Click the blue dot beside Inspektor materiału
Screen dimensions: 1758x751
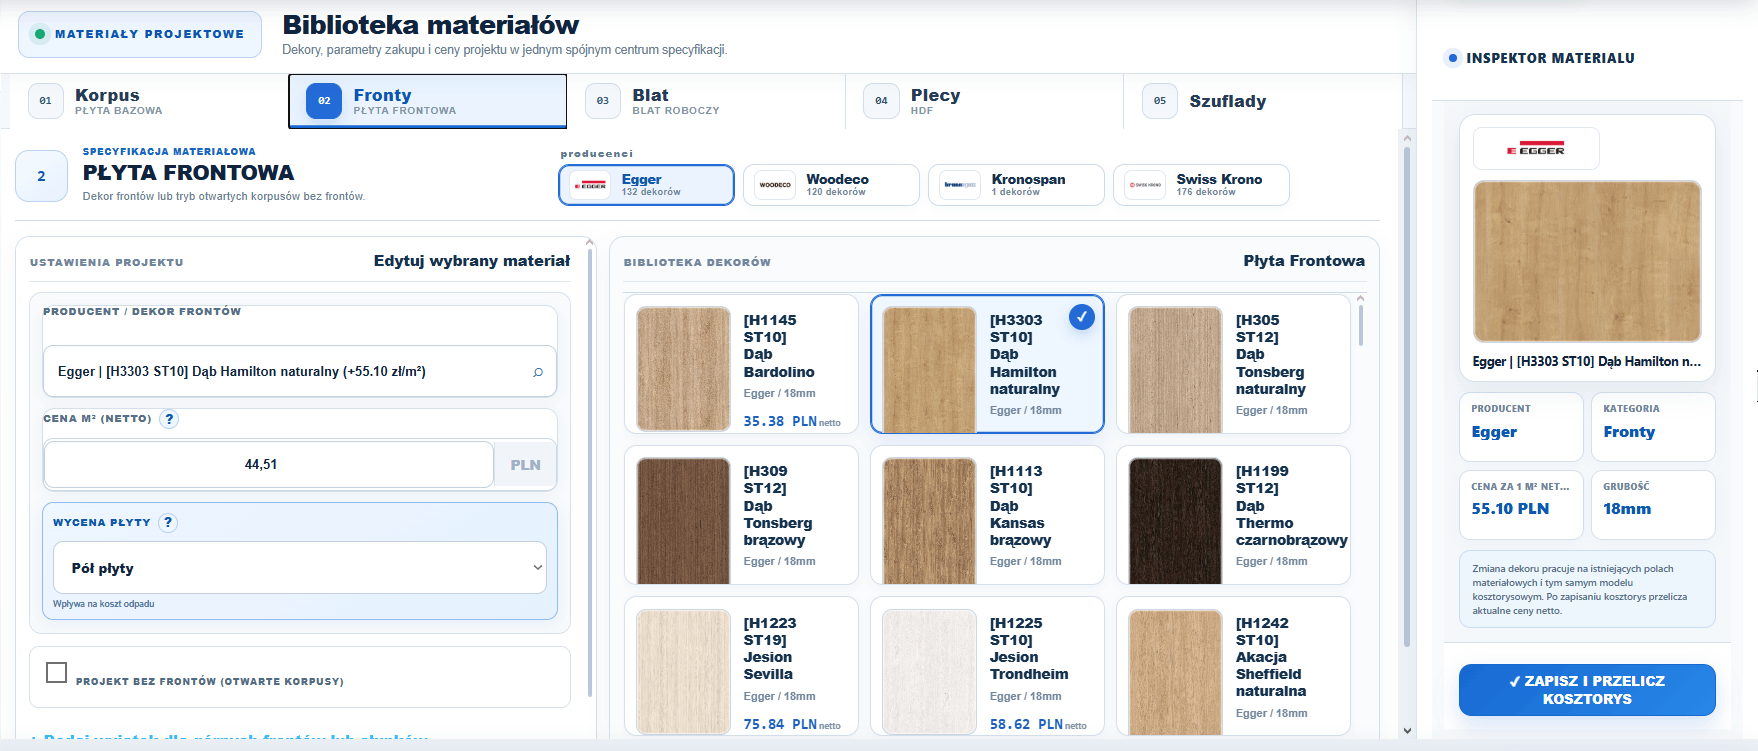coord(1452,58)
